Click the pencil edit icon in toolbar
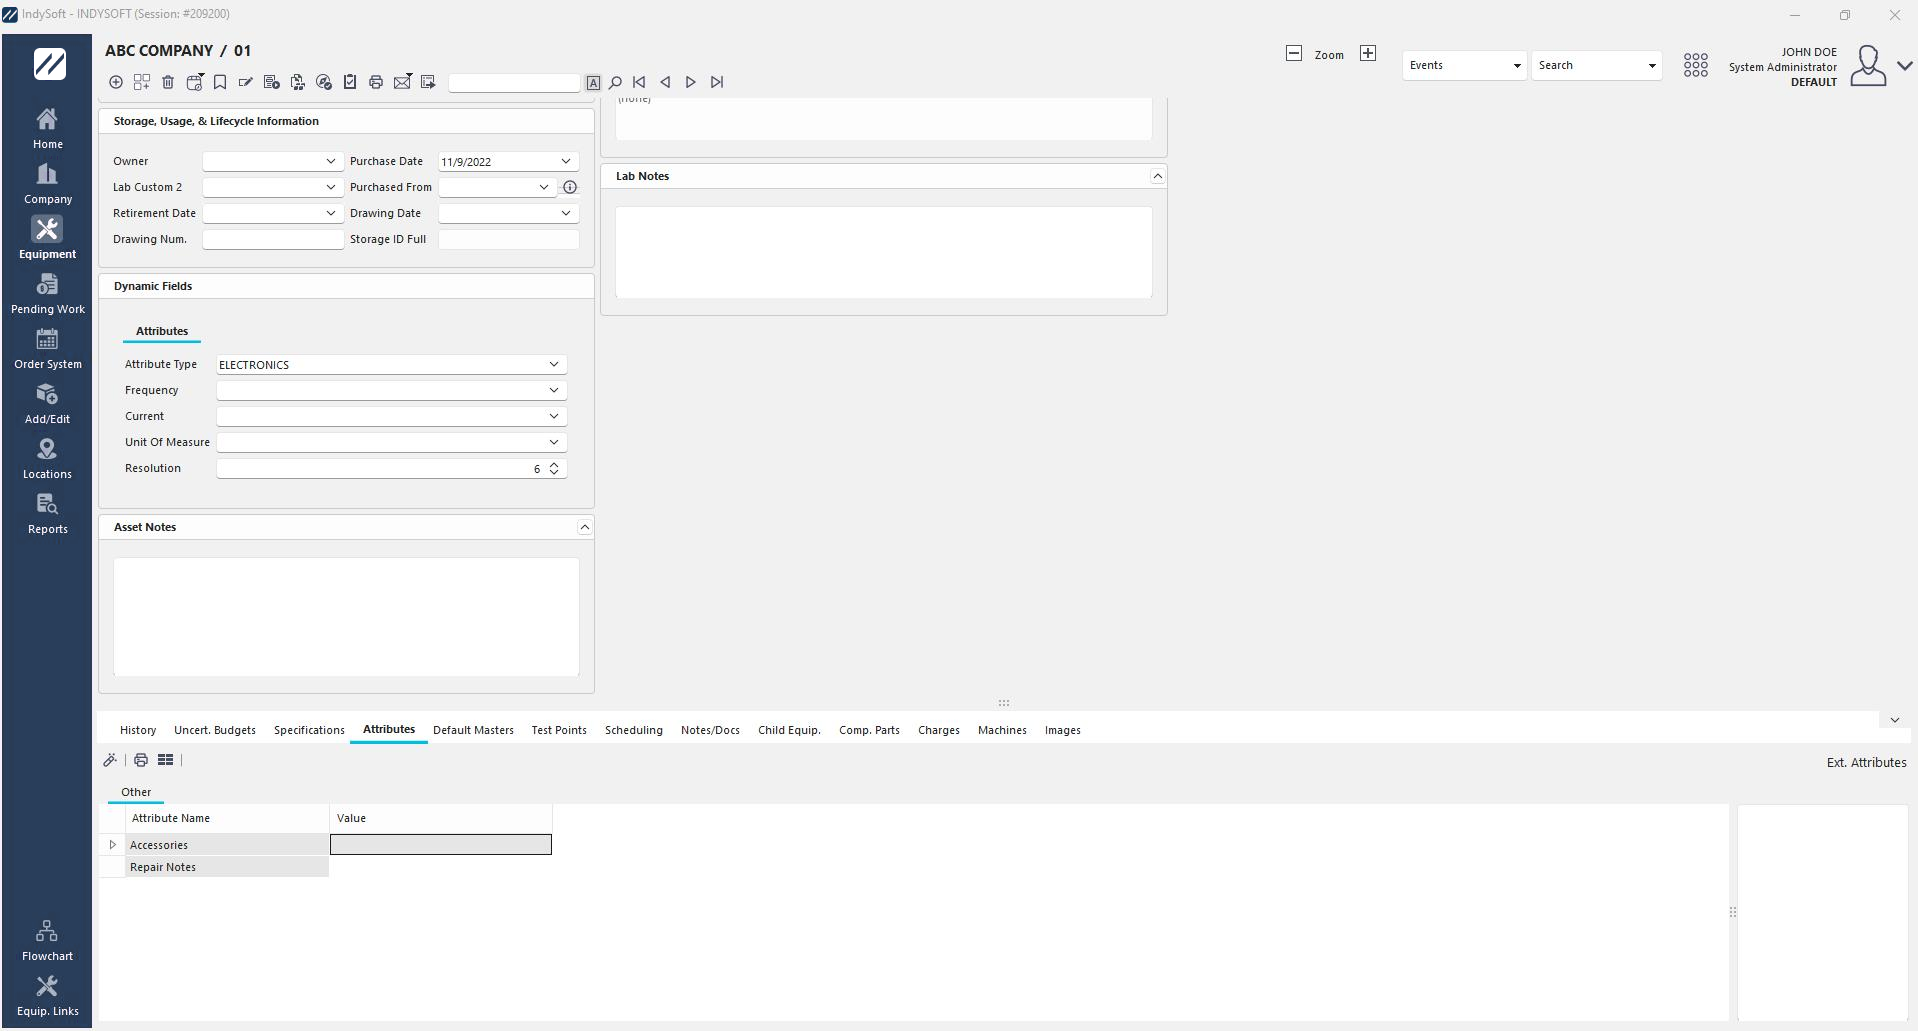1918x1031 pixels. click(246, 82)
